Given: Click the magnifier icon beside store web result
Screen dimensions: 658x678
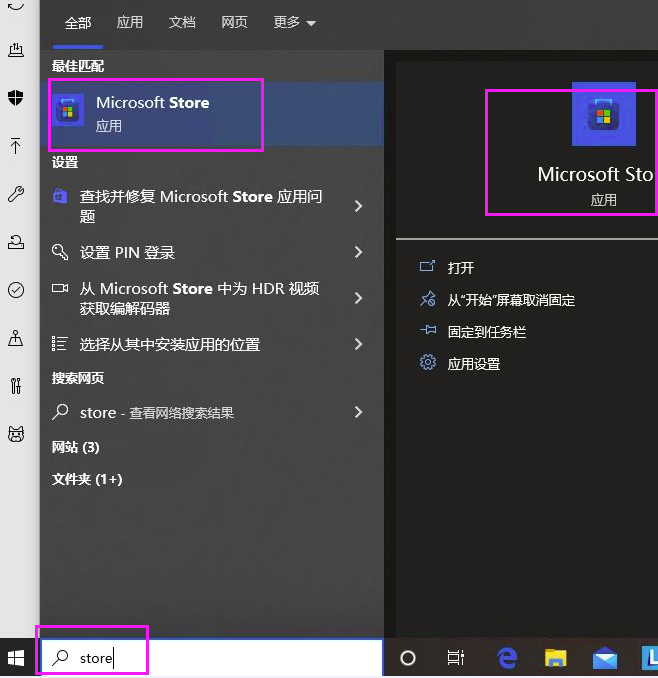Looking at the screenshot, I should (60, 412).
